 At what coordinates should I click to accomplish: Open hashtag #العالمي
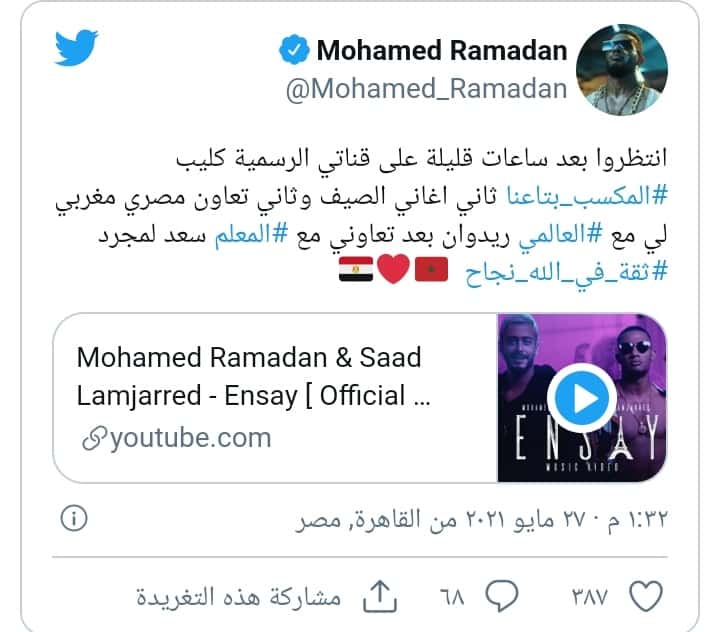560,235
